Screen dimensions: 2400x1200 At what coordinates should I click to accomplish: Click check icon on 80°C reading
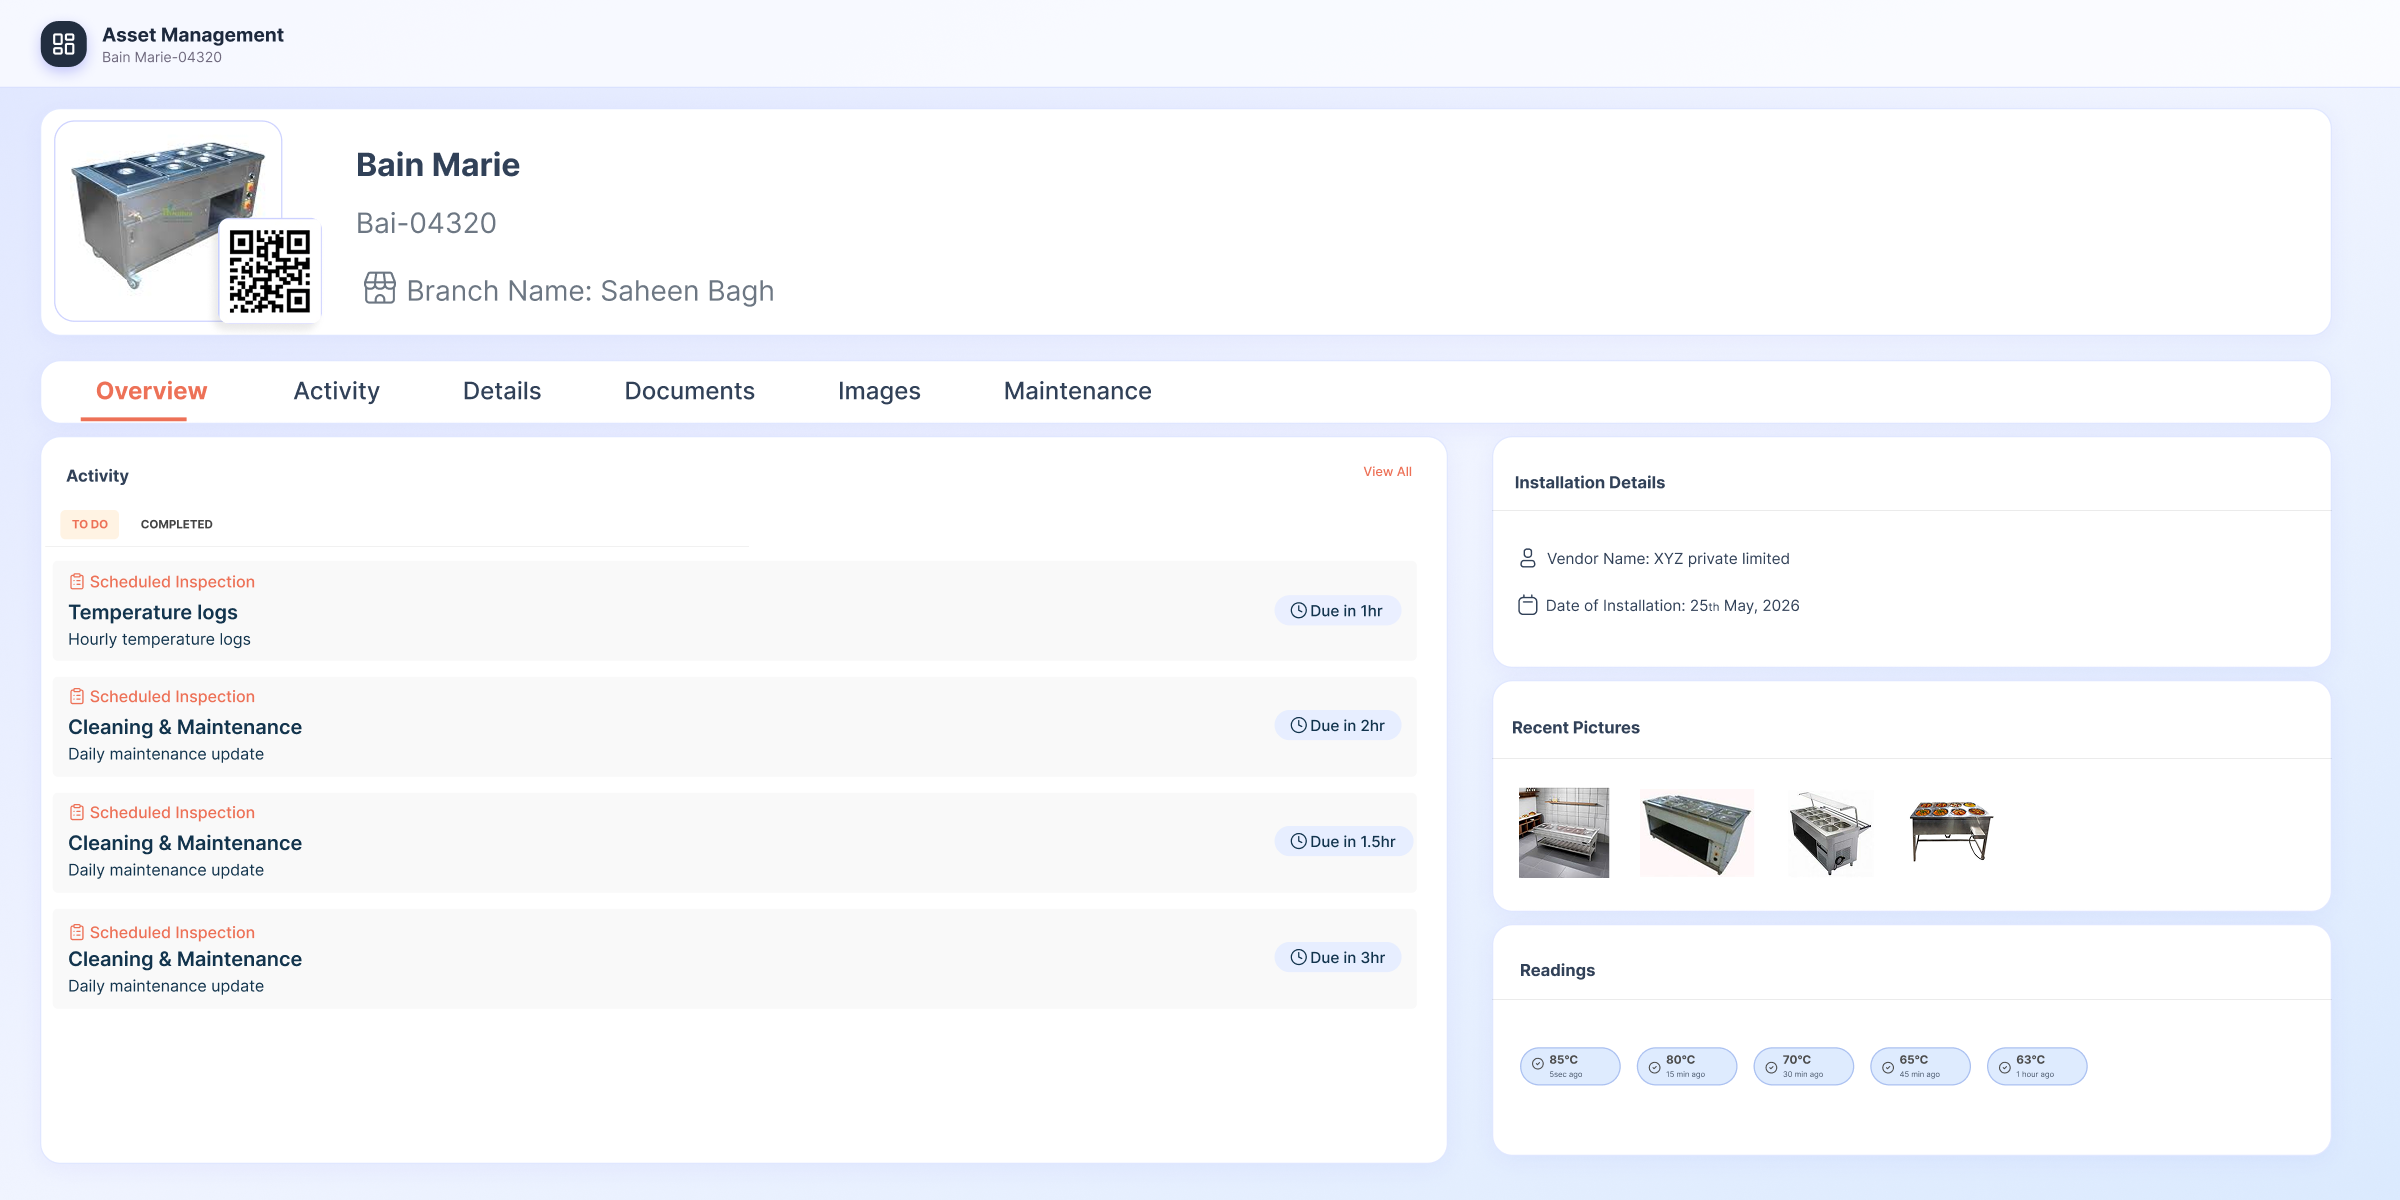pos(1654,1067)
